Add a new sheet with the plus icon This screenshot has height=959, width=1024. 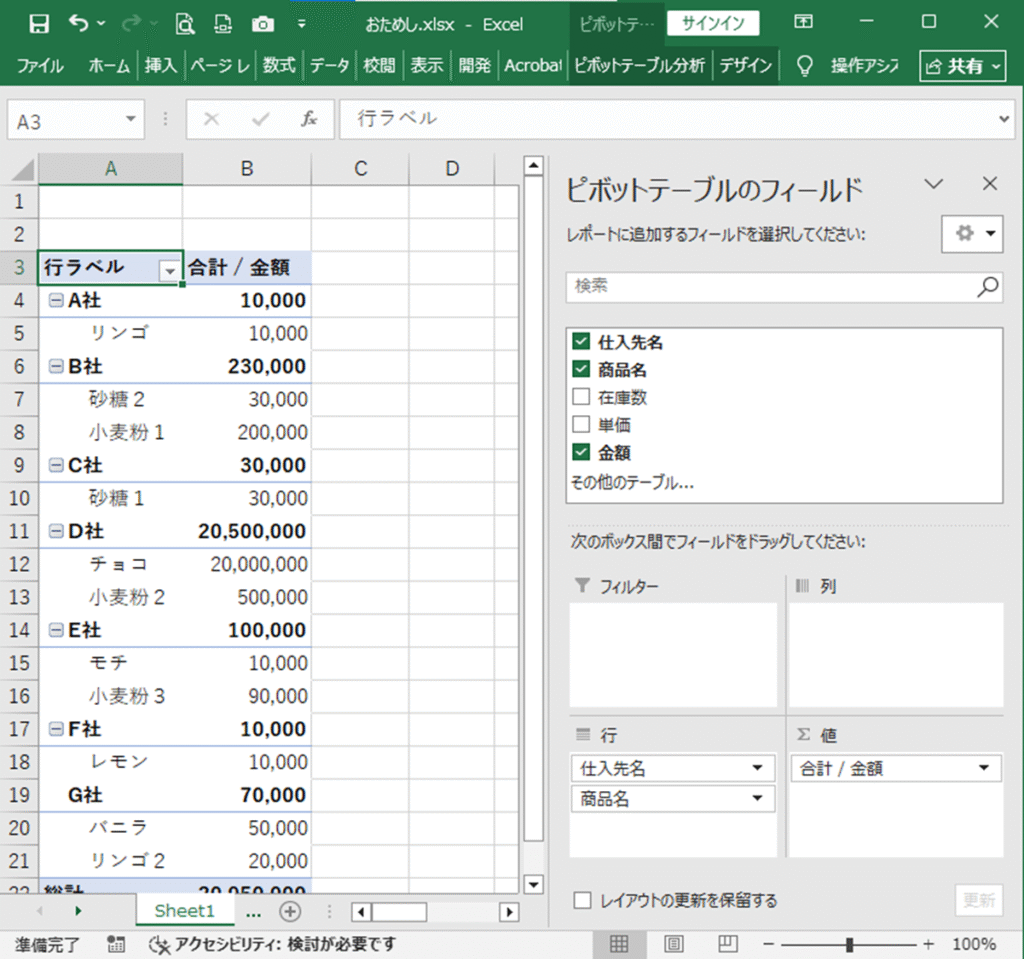point(290,911)
